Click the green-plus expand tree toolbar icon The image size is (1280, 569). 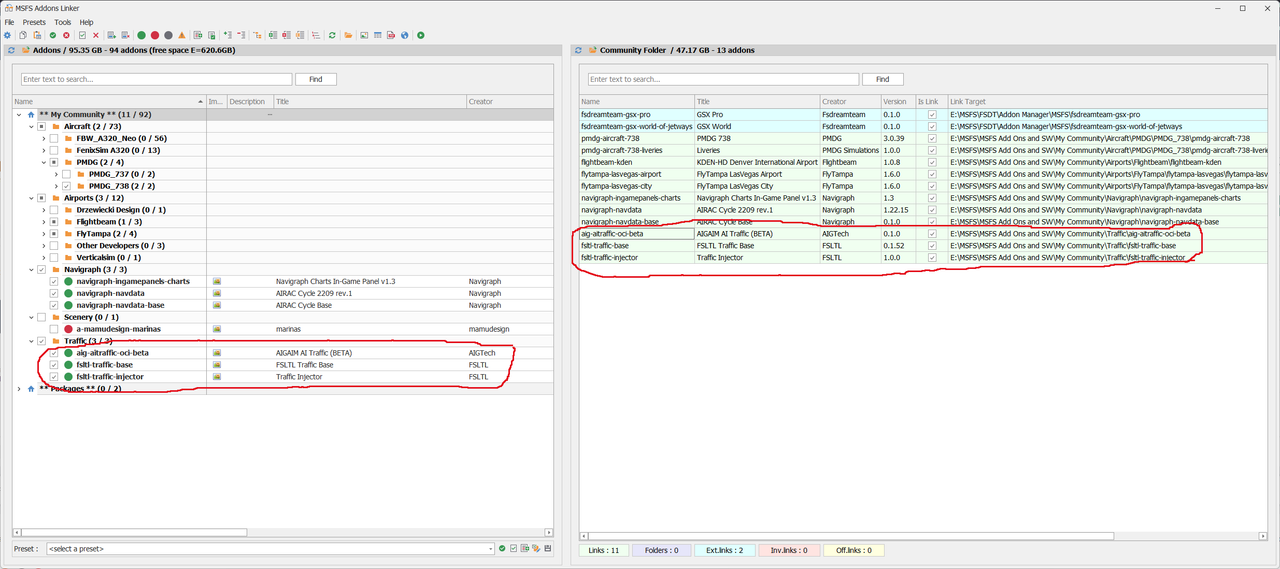227,35
